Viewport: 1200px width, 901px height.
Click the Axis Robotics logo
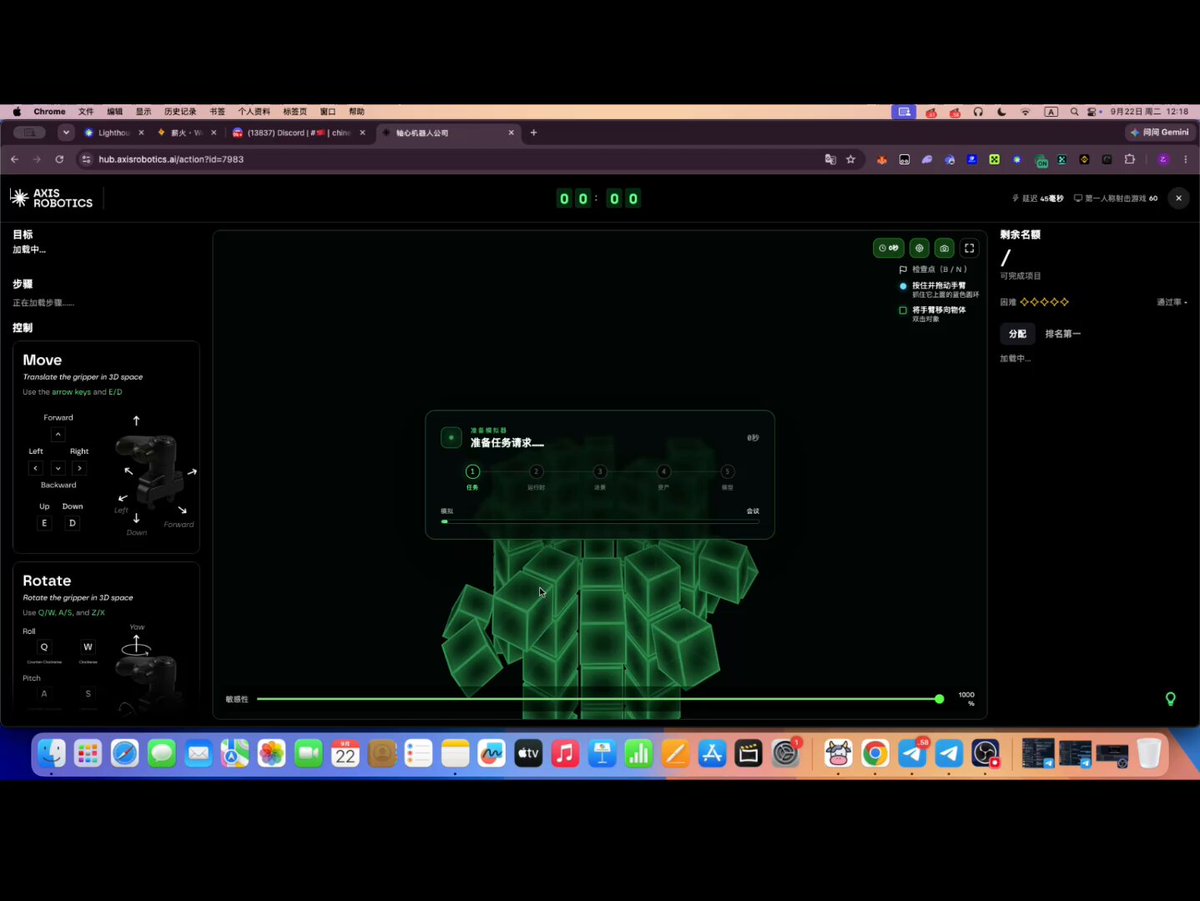(51, 198)
